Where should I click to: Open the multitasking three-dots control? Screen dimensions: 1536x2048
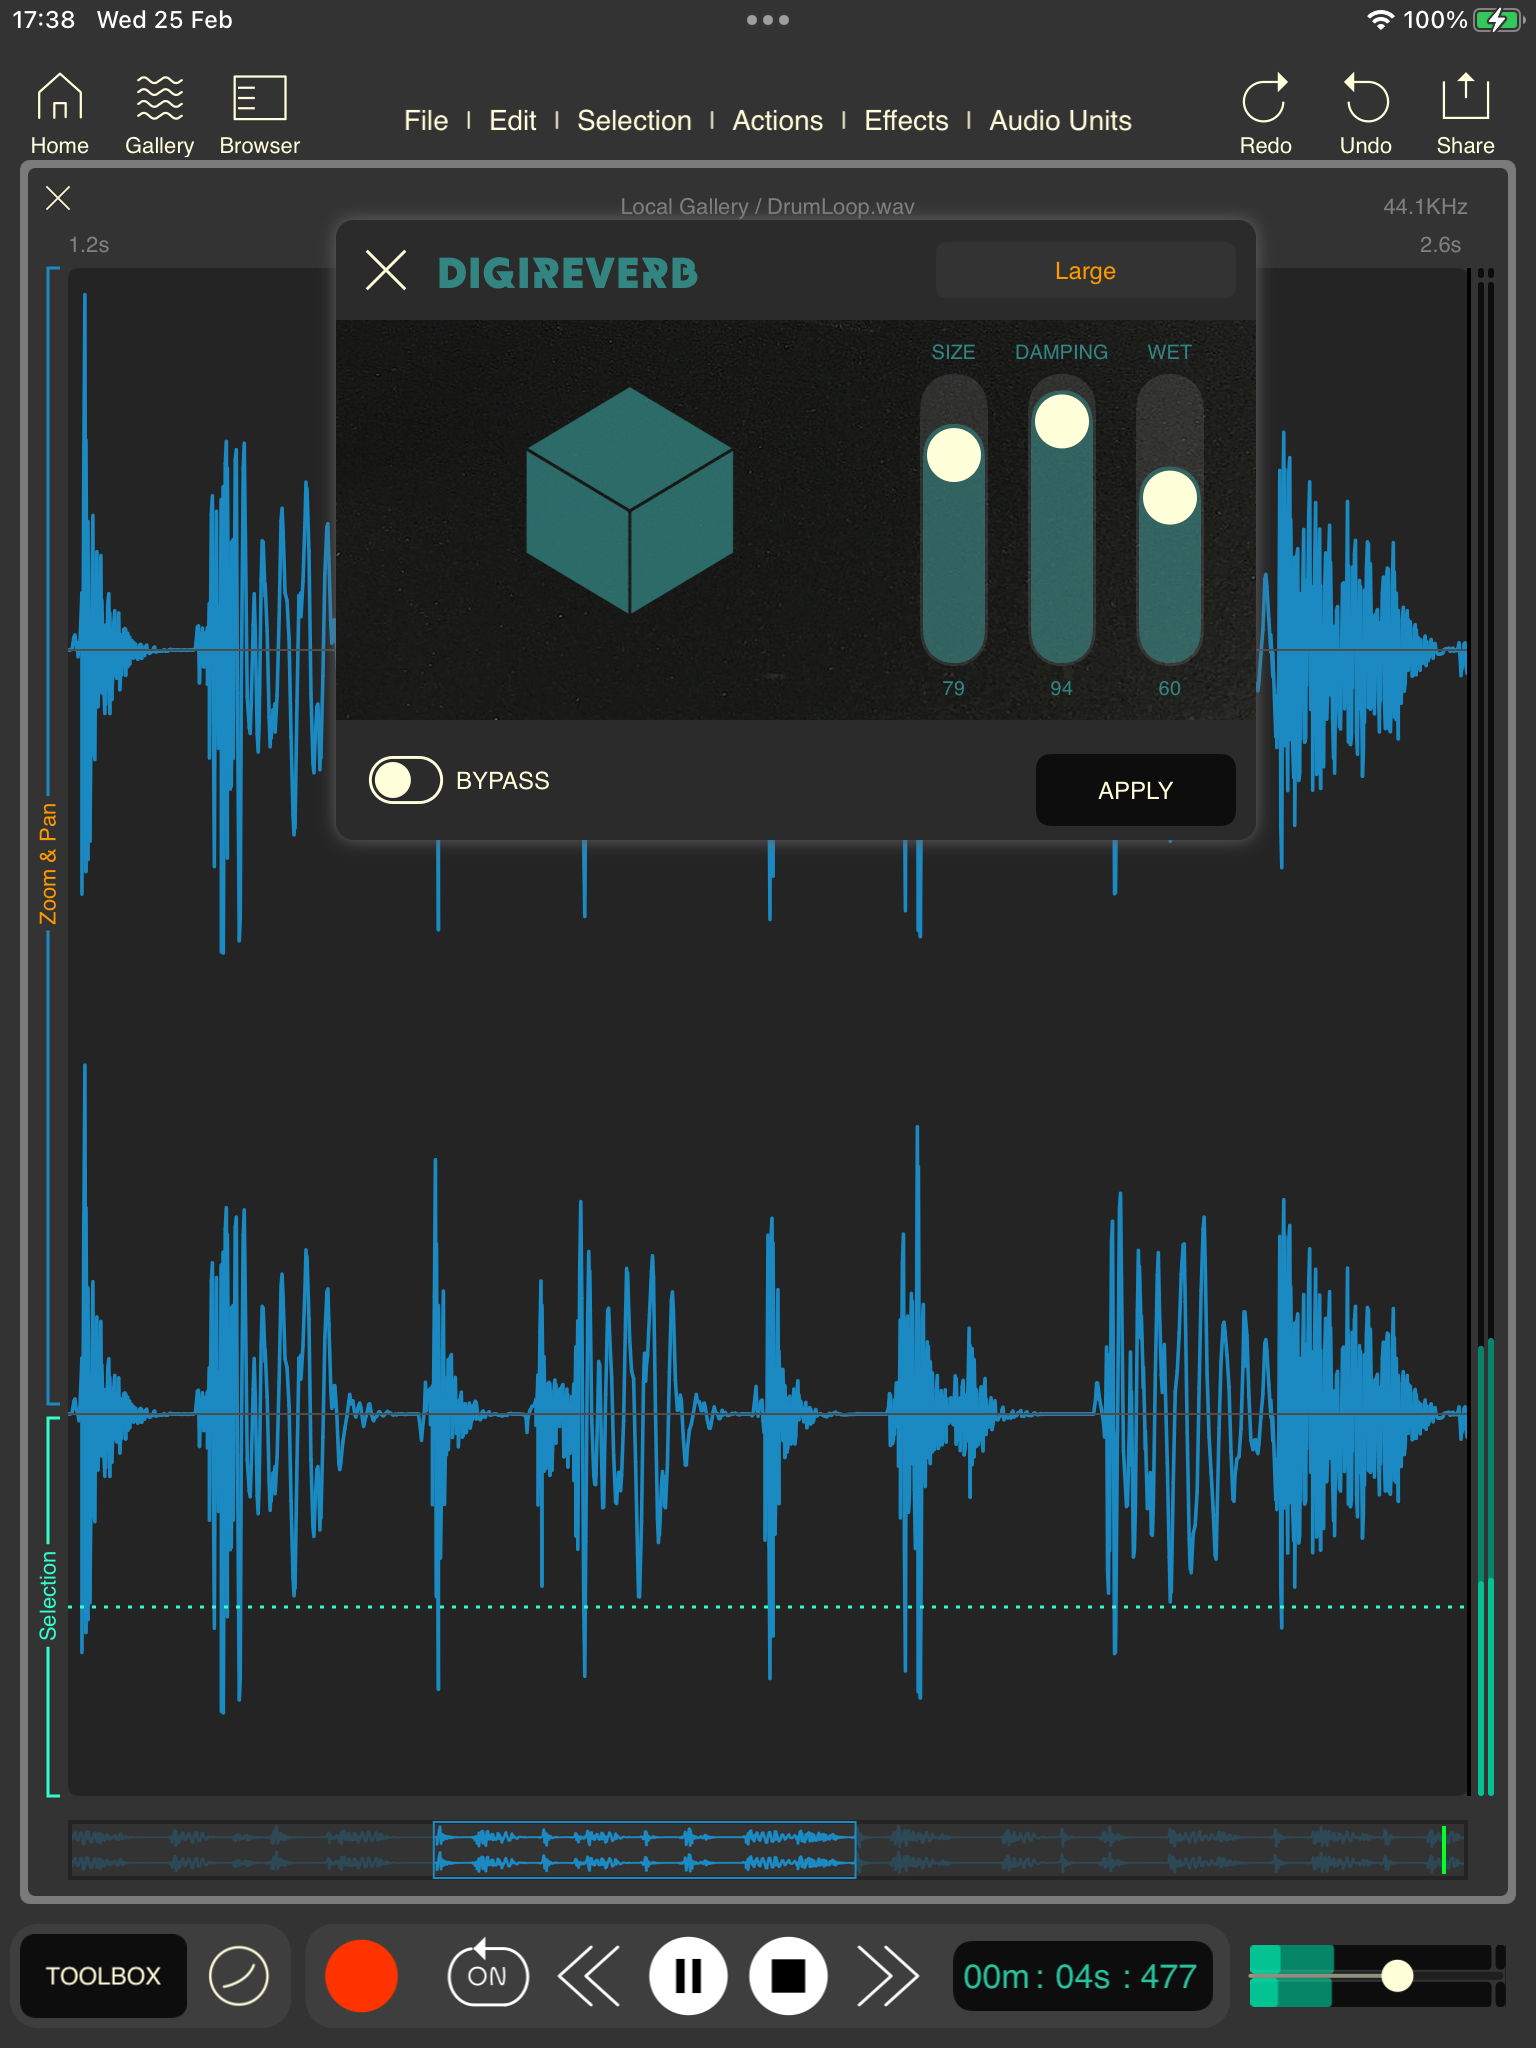pos(768,20)
